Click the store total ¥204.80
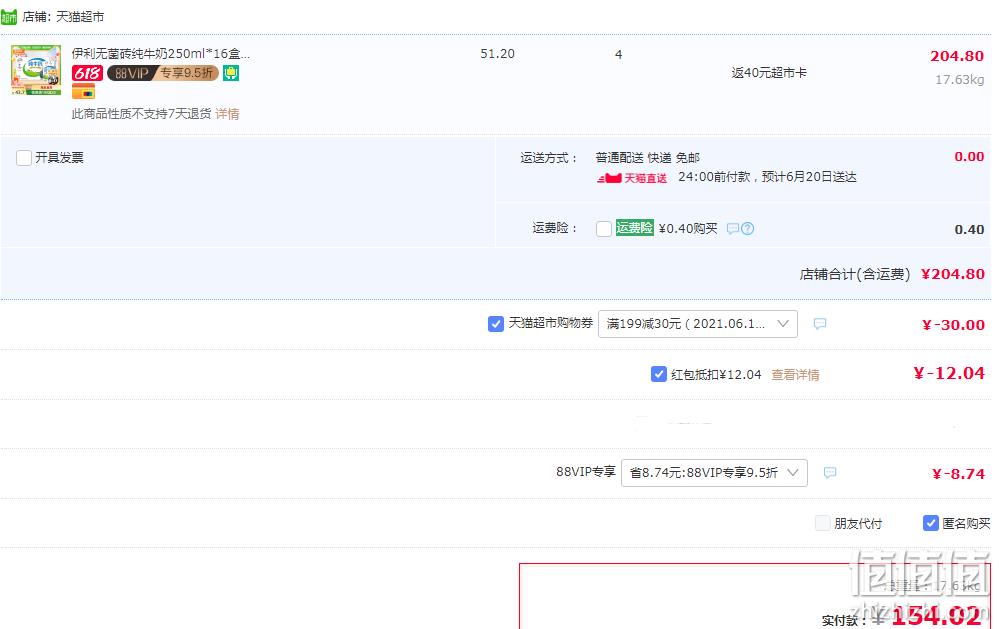The width and height of the screenshot is (999, 629). tap(953, 274)
